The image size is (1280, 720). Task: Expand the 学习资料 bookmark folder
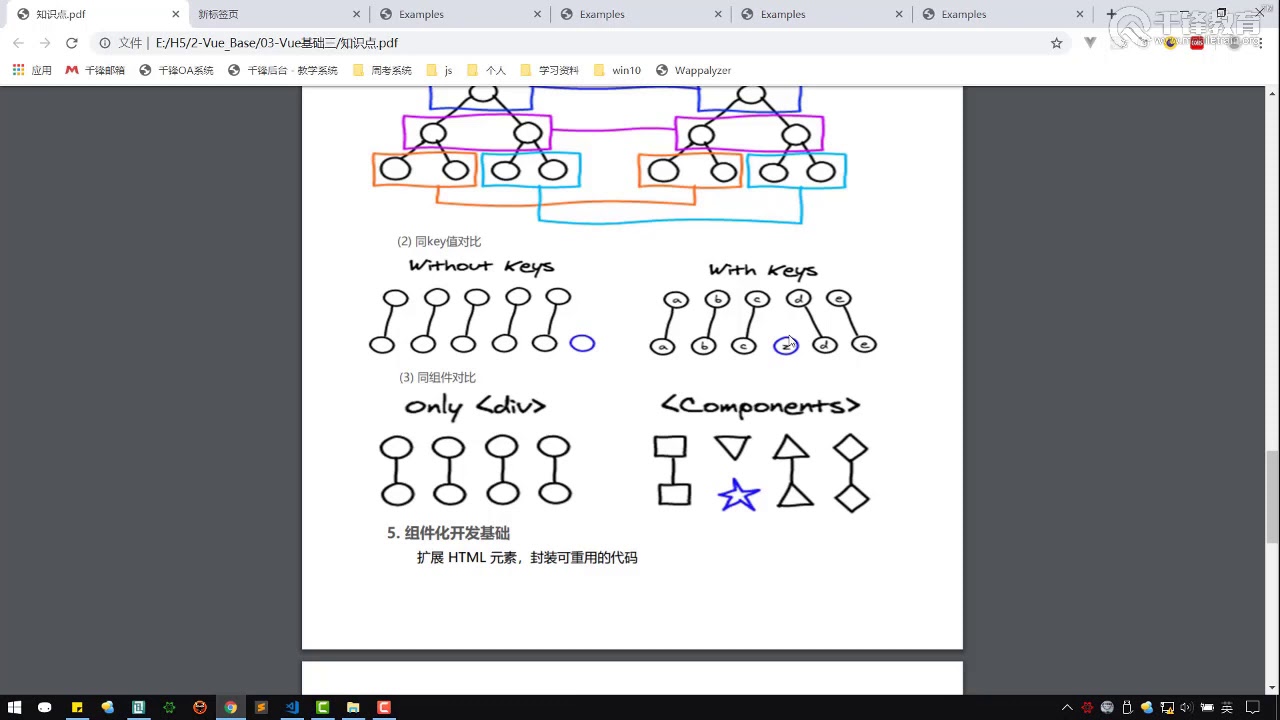[549, 70]
